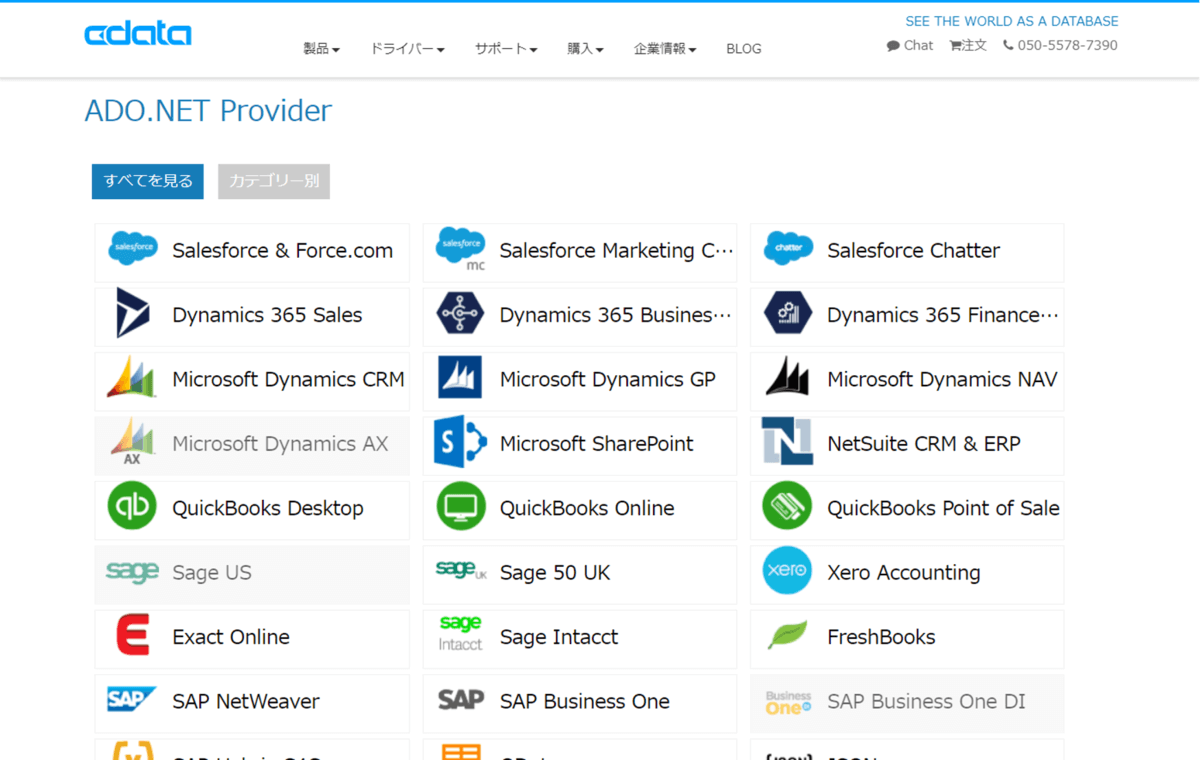The image size is (1200, 760).
Task: Expand the 製品 dropdown menu
Action: (321, 48)
